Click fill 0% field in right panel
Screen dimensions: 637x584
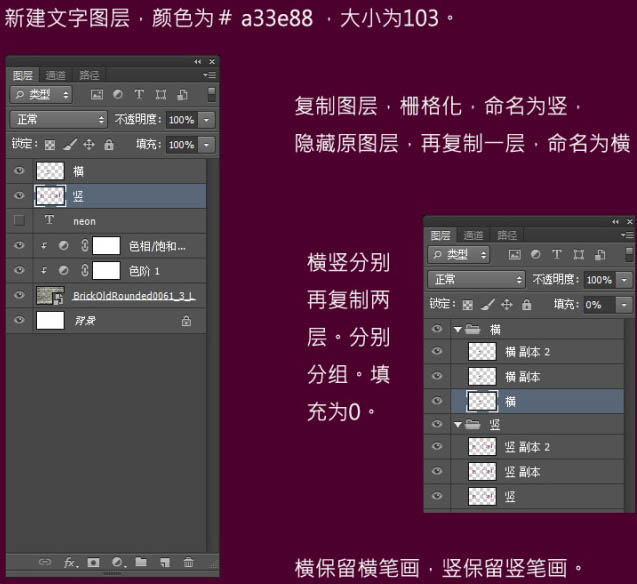(600, 305)
